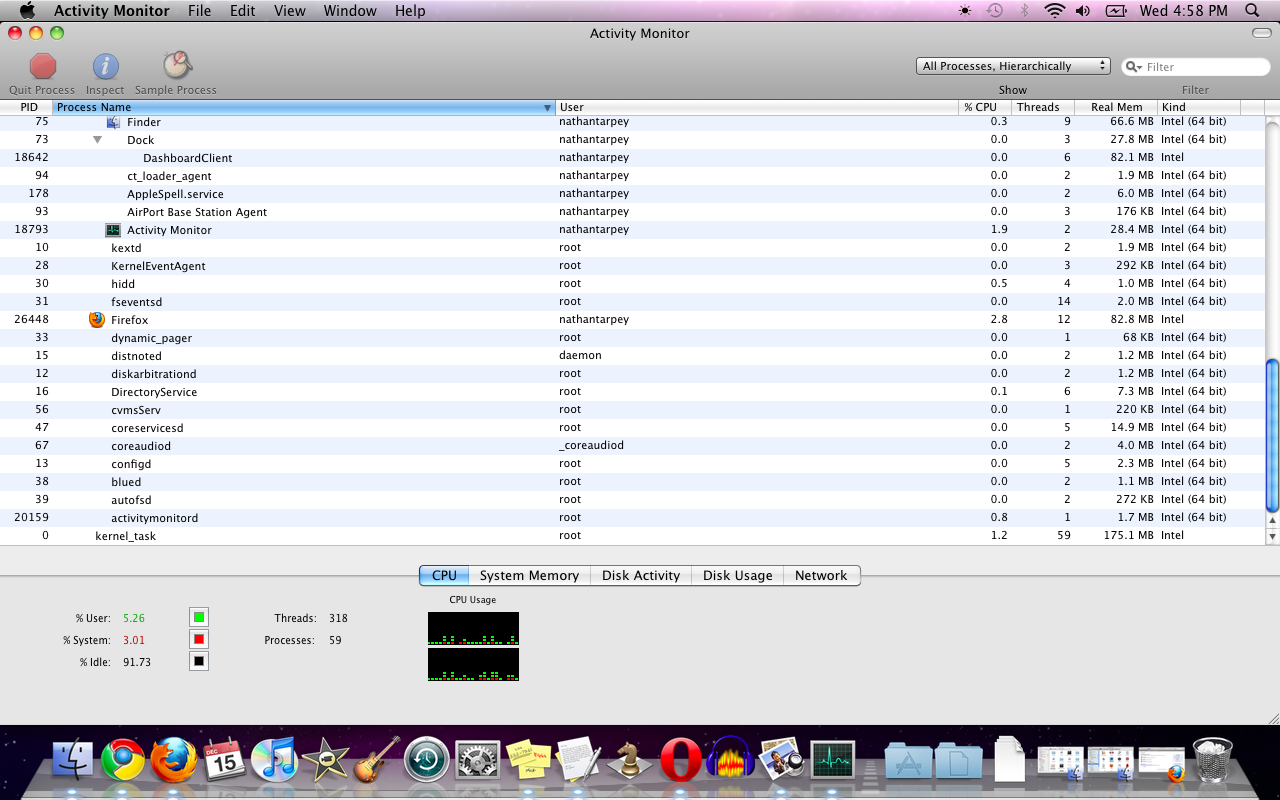This screenshot has height=800, width=1280.
Task: Launch Opera browser from the Dock
Action: pos(681,761)
